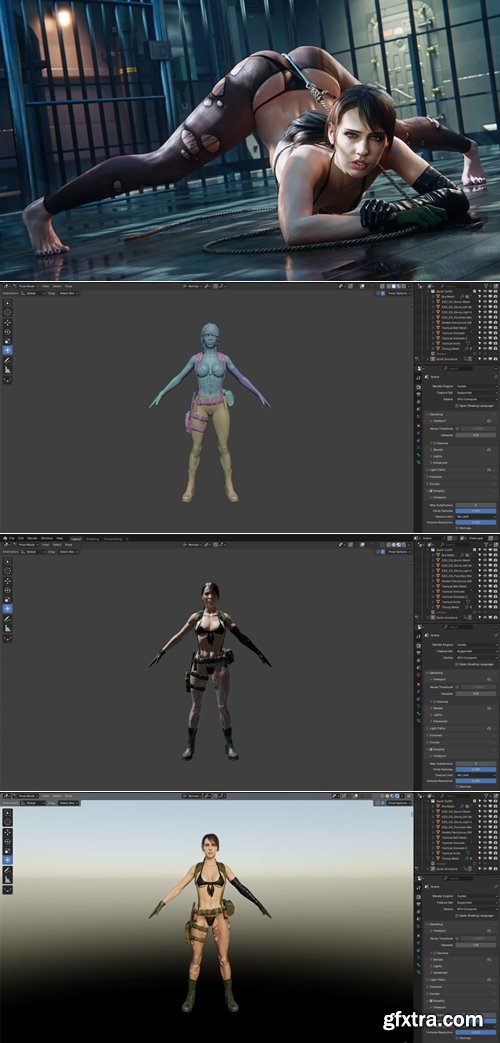The width and height of the screenshot is (500, 1043).
Task: Open Object properties tab in dark textured-model window
Action: pos(418,684)
